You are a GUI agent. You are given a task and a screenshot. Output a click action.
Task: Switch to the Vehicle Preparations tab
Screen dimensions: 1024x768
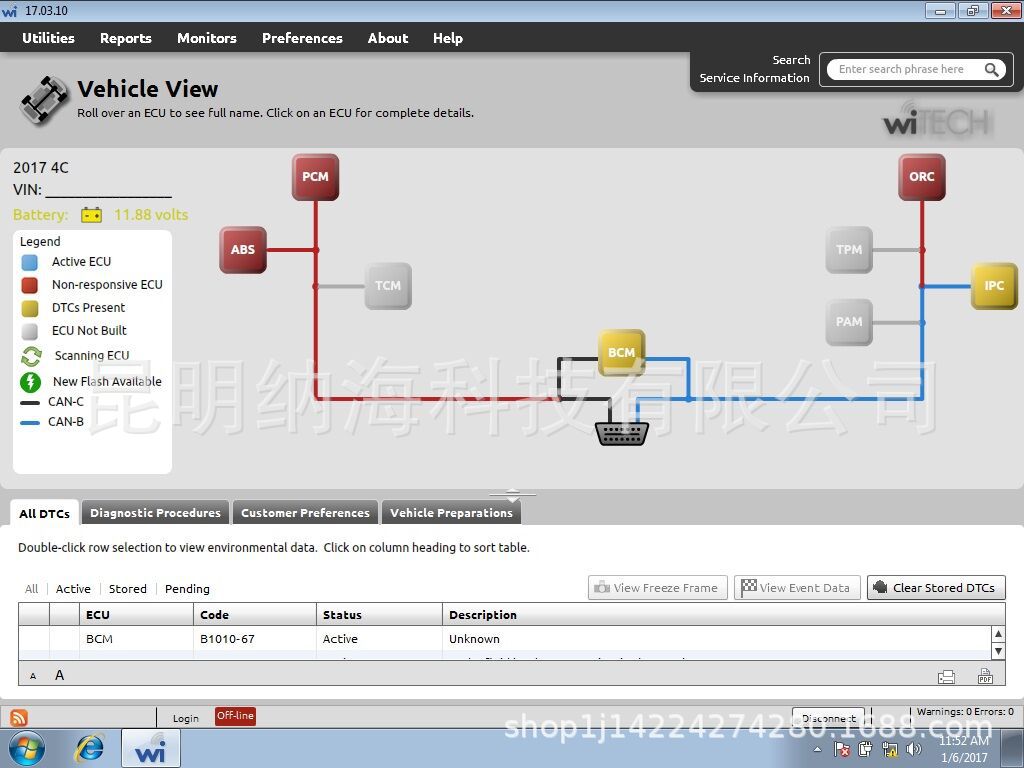pos(451,513)
